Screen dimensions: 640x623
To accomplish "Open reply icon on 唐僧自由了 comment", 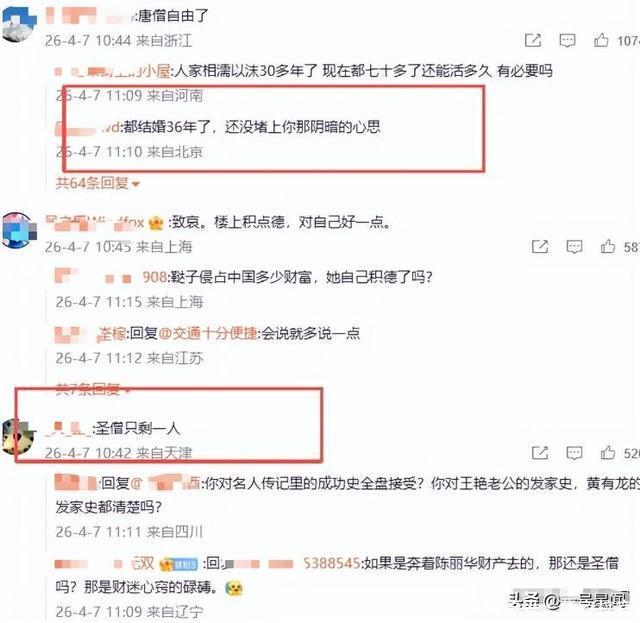I will pos(567,40).
